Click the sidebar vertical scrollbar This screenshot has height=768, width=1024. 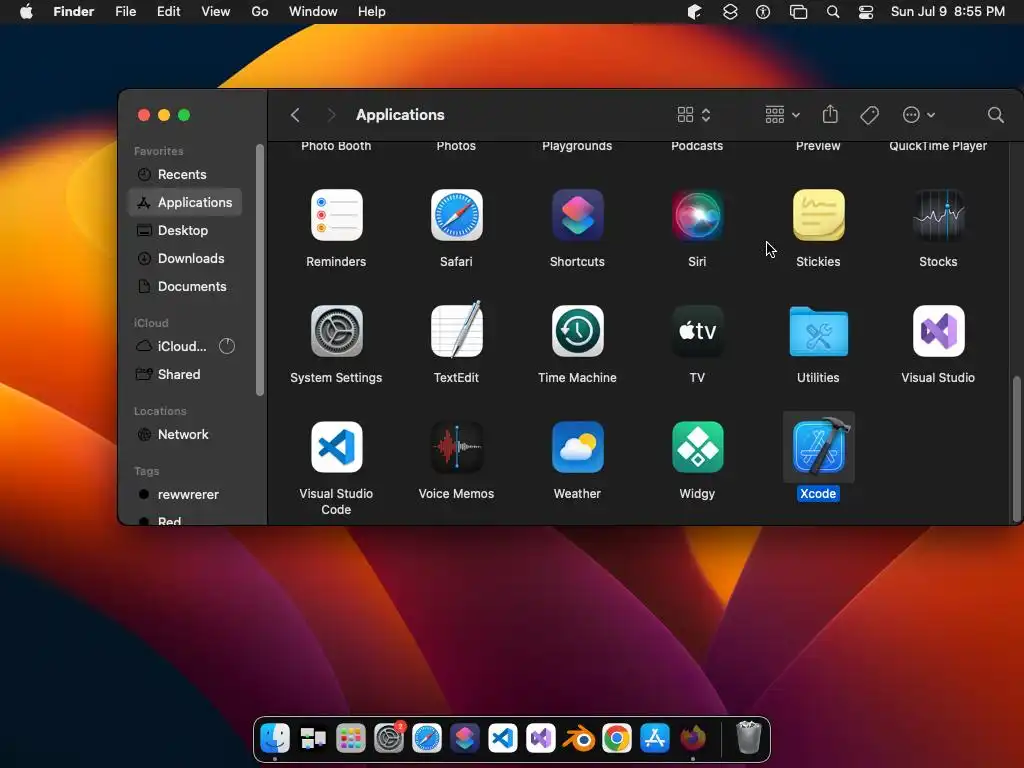point(260,270)
